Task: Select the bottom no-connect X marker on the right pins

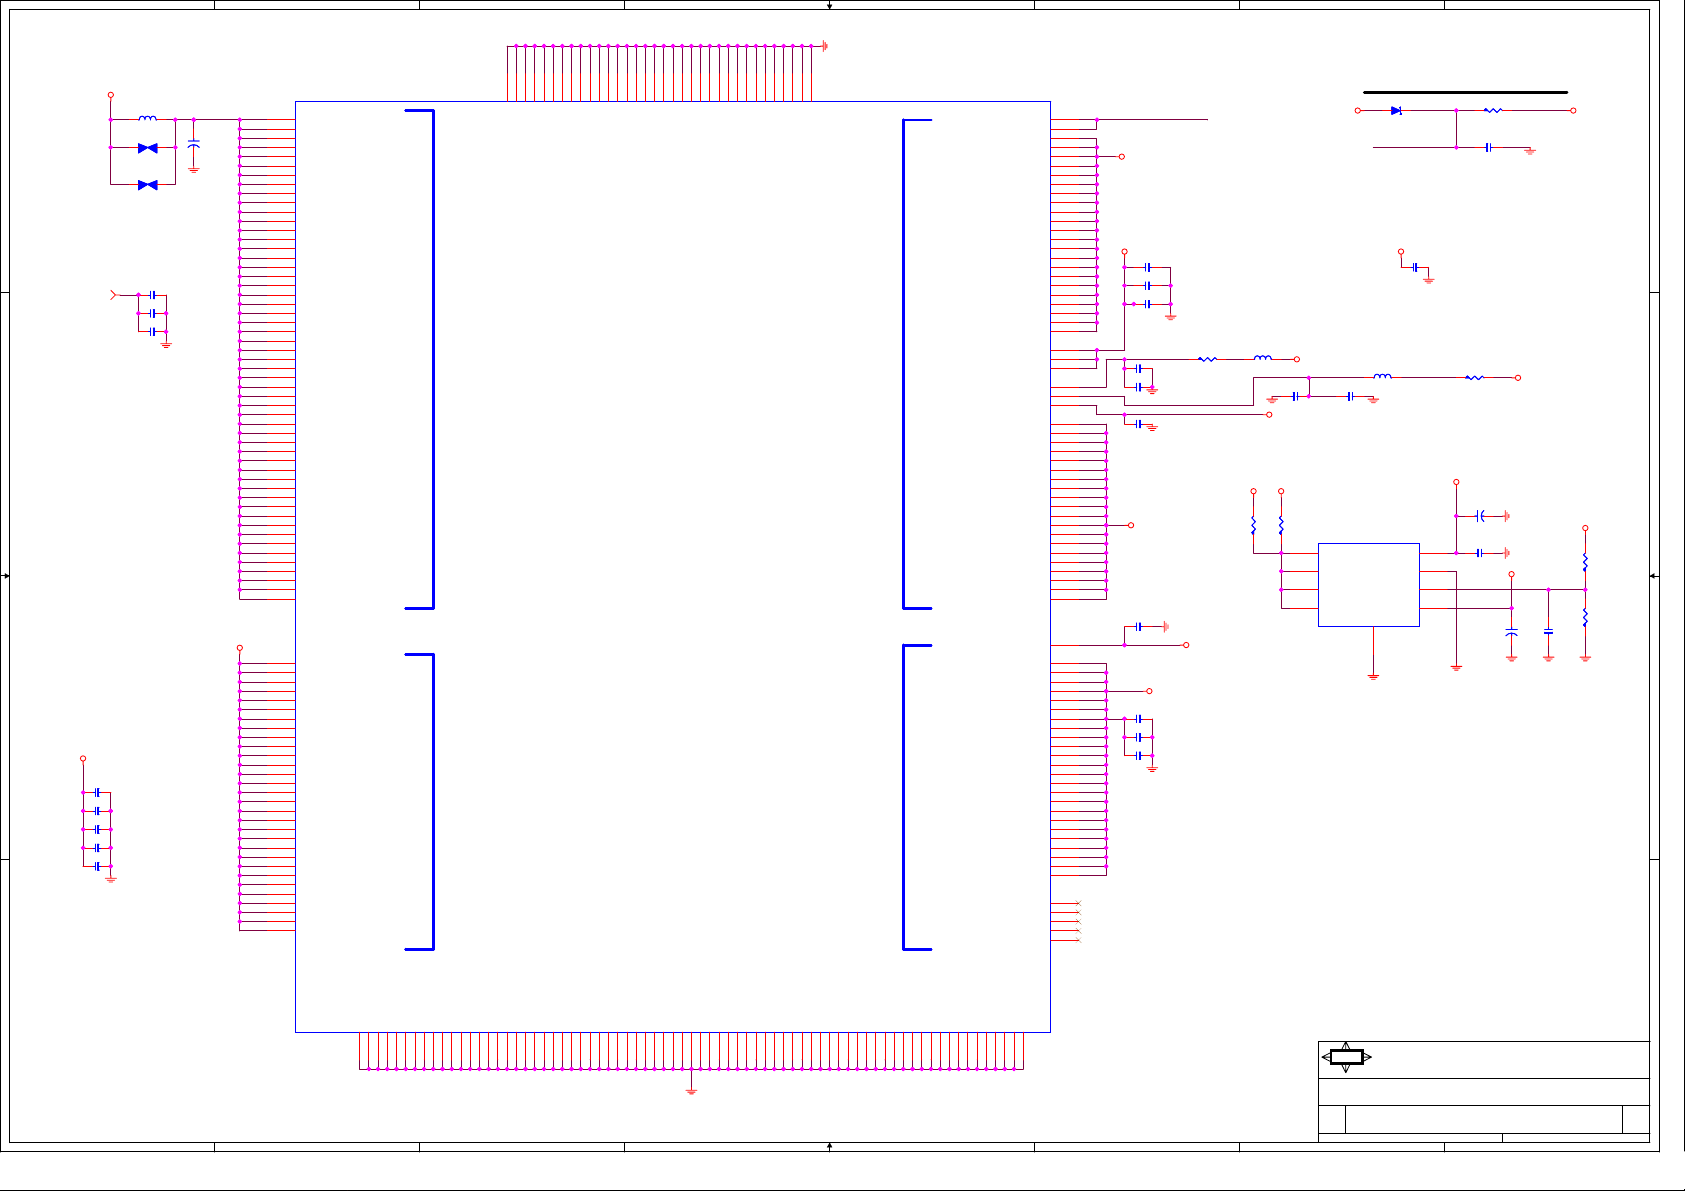Action: click(x=1078, y=940)
